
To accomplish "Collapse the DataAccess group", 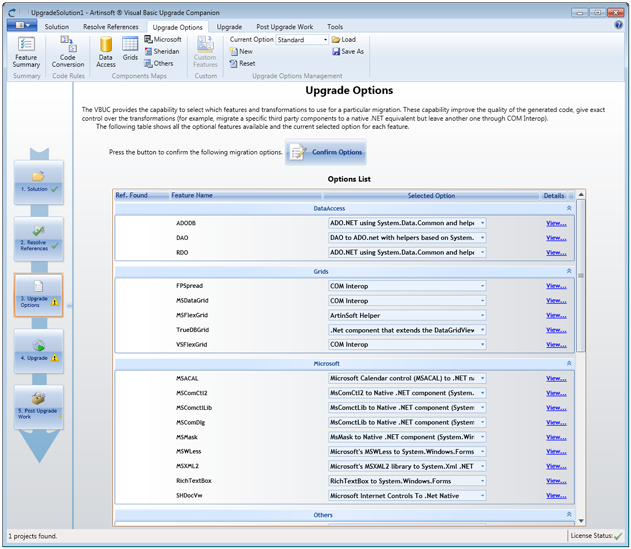I will (x=569, y=208).
